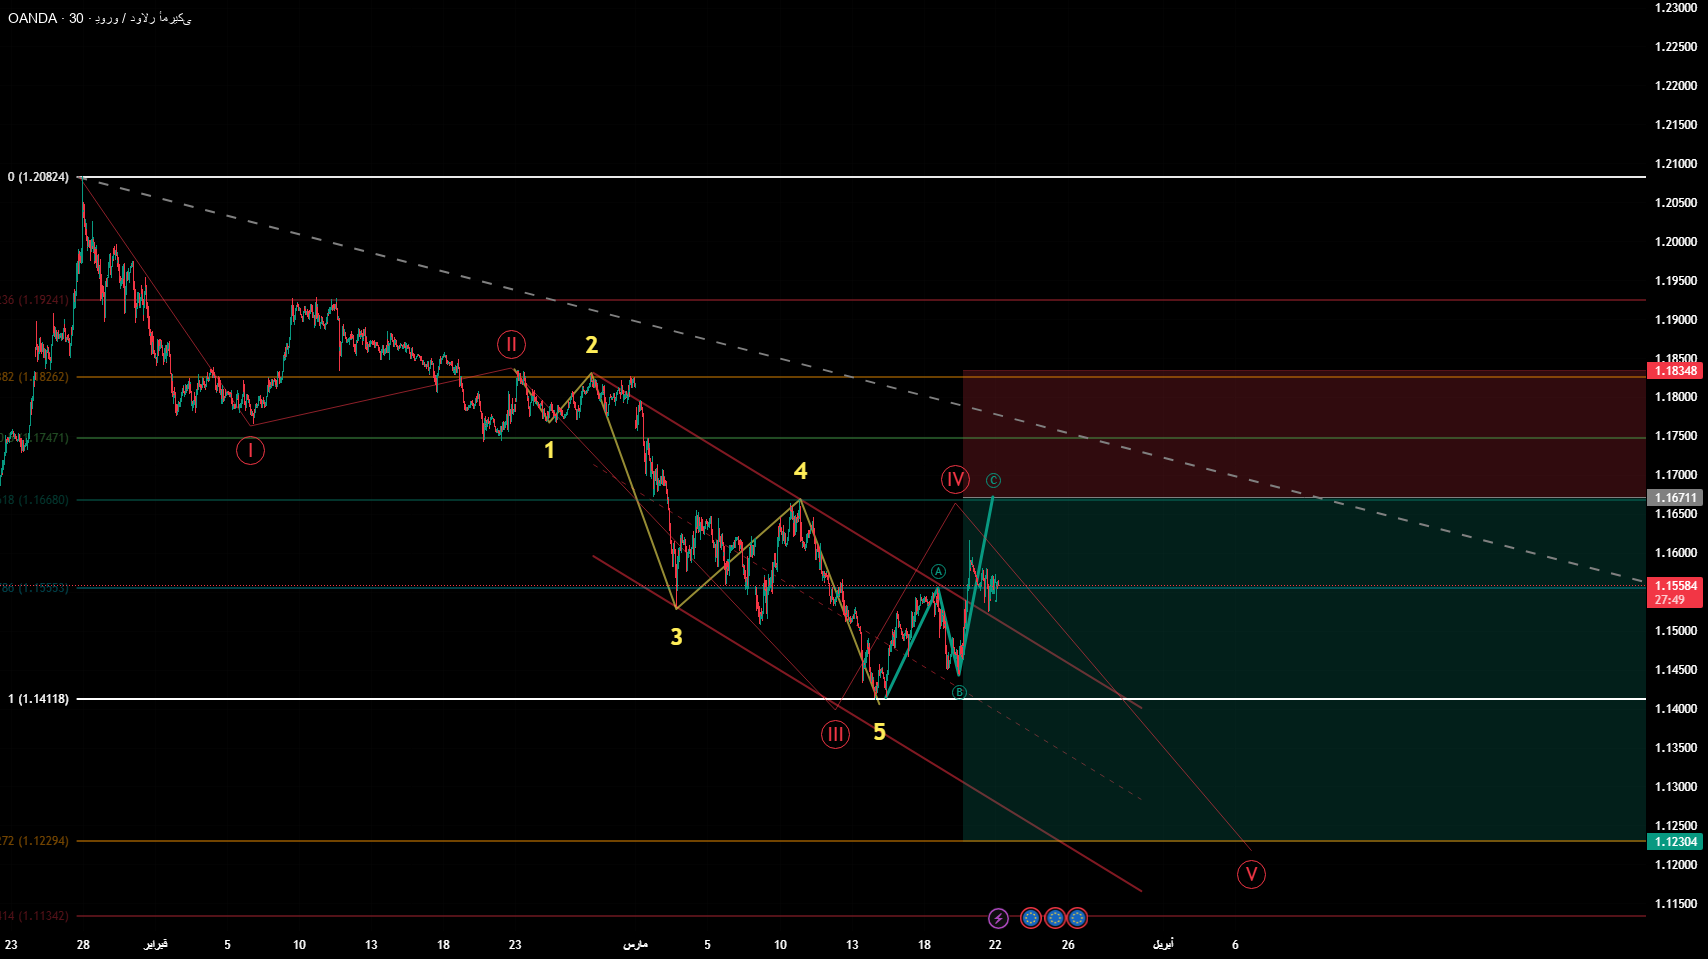Select the gray 1.16711 entry price label
Image resolution: width=1708 pixels, height=959 pixels.
pos(1675,498)
